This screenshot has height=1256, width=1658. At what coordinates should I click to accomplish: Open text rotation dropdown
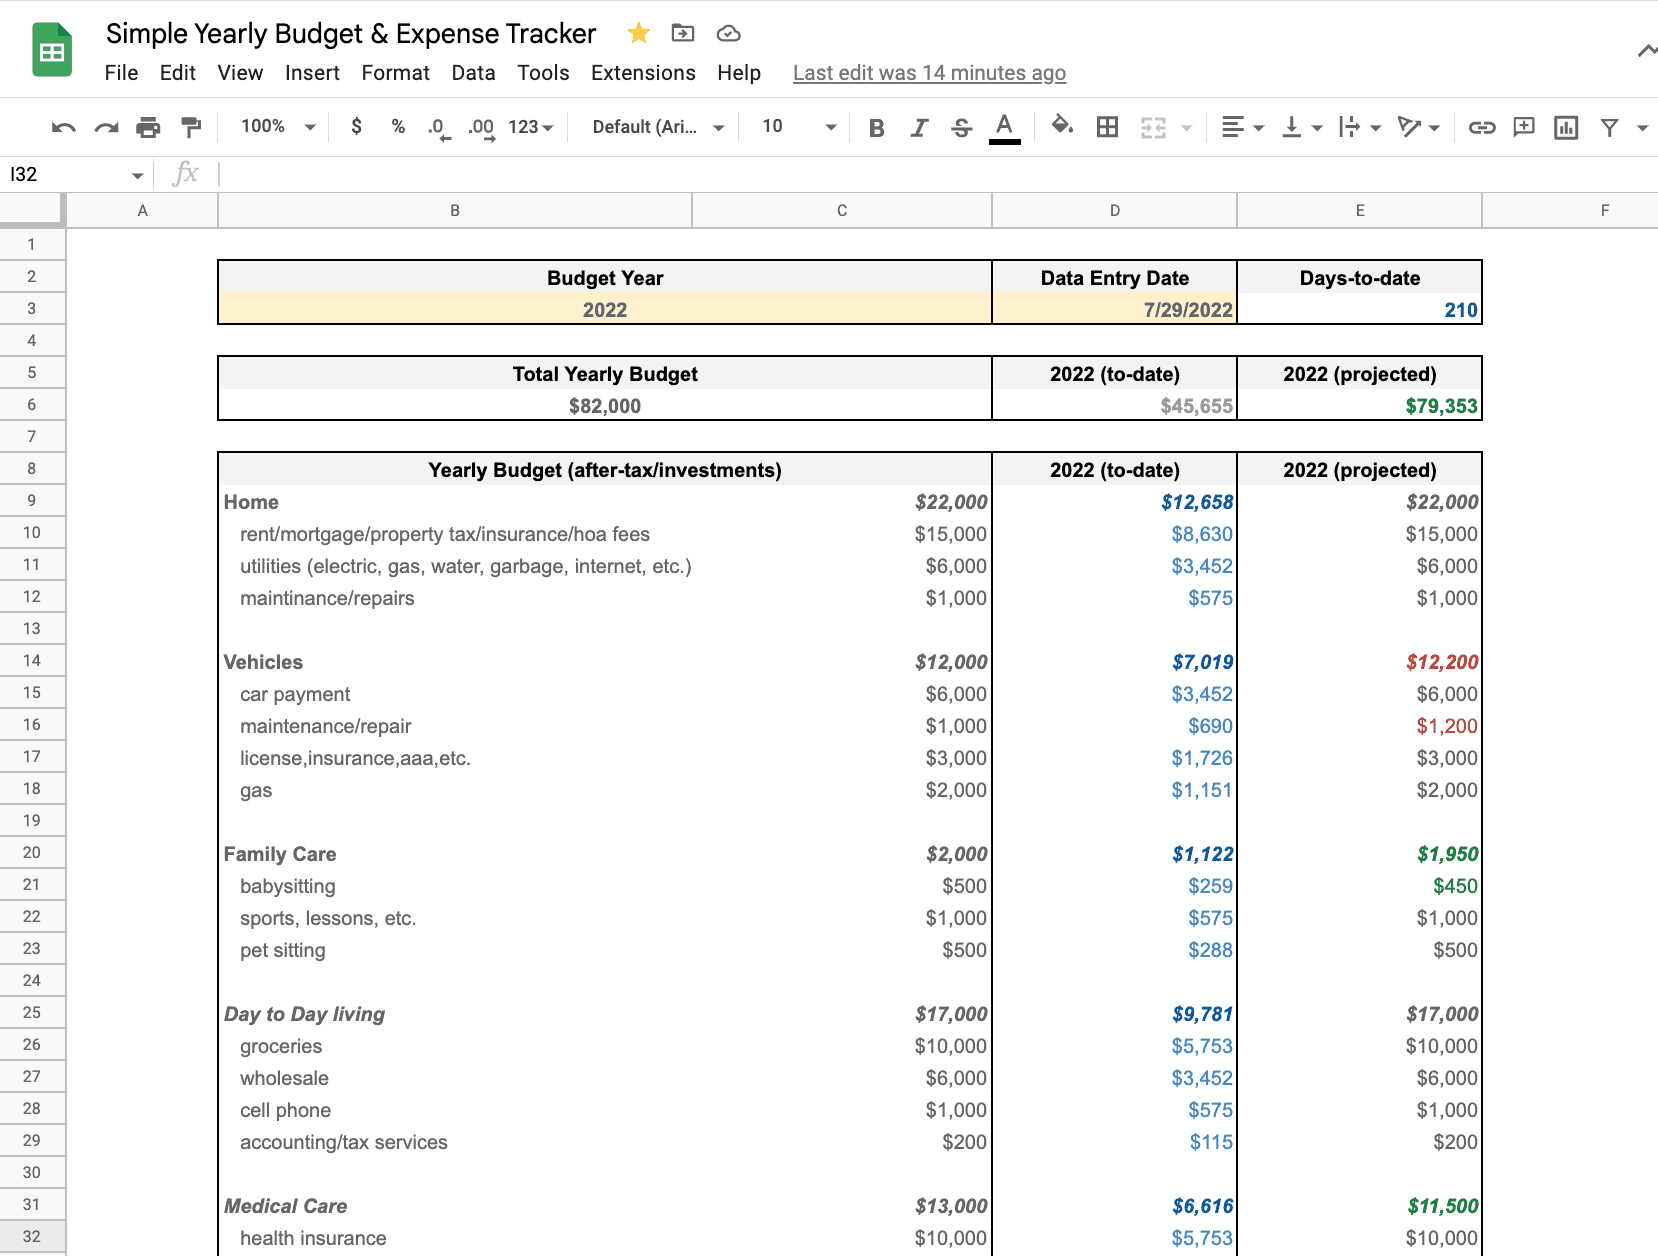(1418, 127)
